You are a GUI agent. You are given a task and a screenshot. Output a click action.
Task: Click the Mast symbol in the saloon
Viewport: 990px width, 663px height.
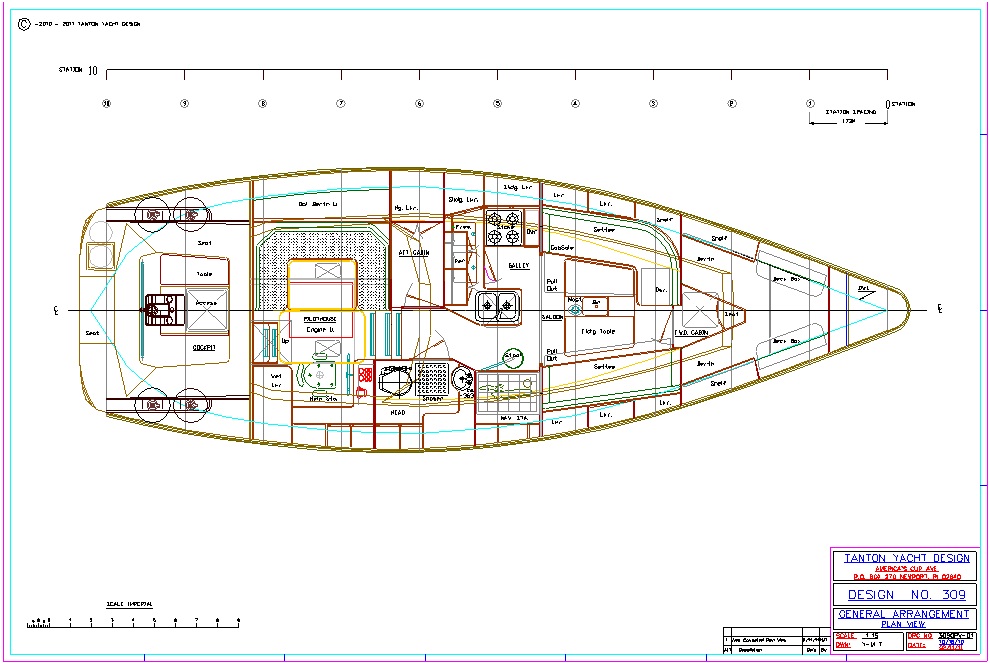pos(575,309)
